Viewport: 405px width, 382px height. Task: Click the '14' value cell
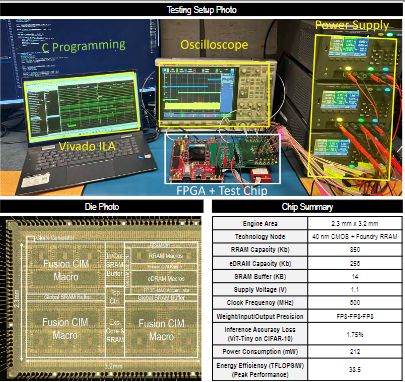tap(355, 276)
